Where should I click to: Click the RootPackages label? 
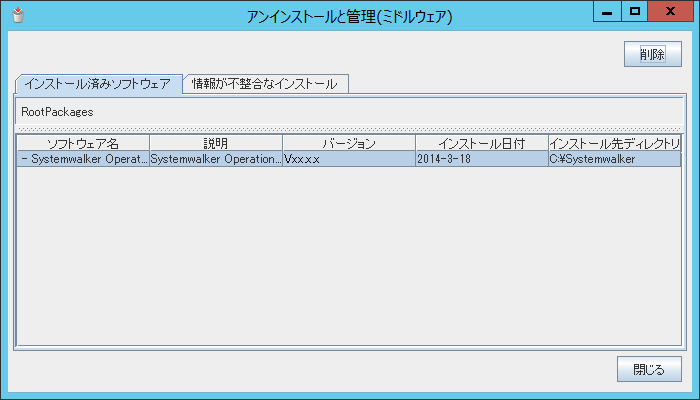(57, 112)
